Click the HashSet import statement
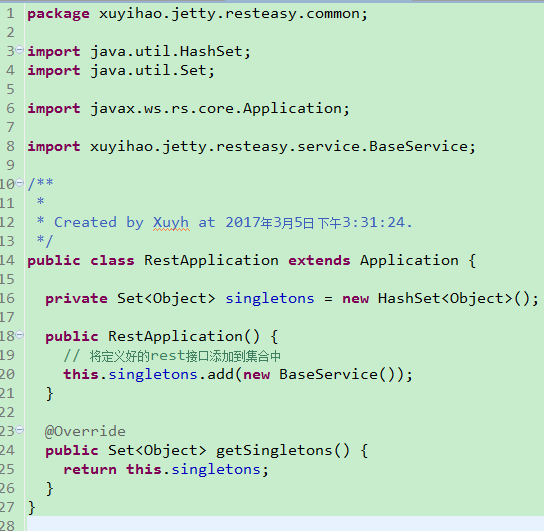Viewport: 544px width, 531px height. (x=139, y=52)
